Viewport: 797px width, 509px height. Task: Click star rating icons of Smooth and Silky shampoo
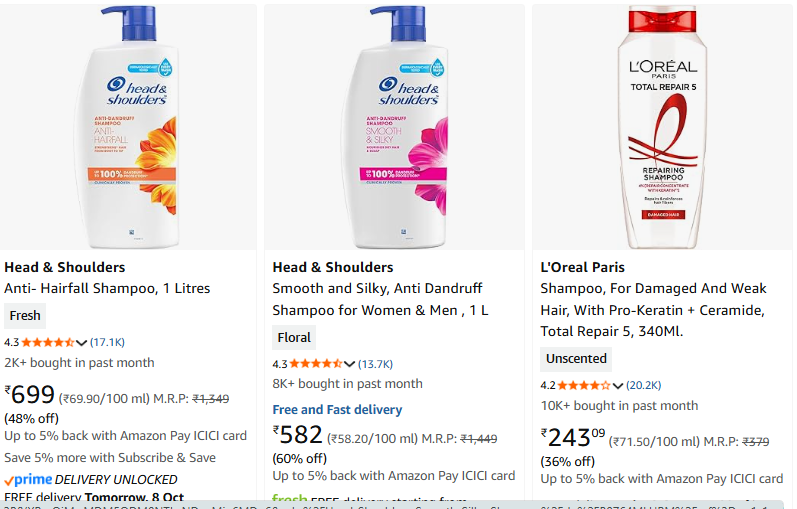point(316,363)
